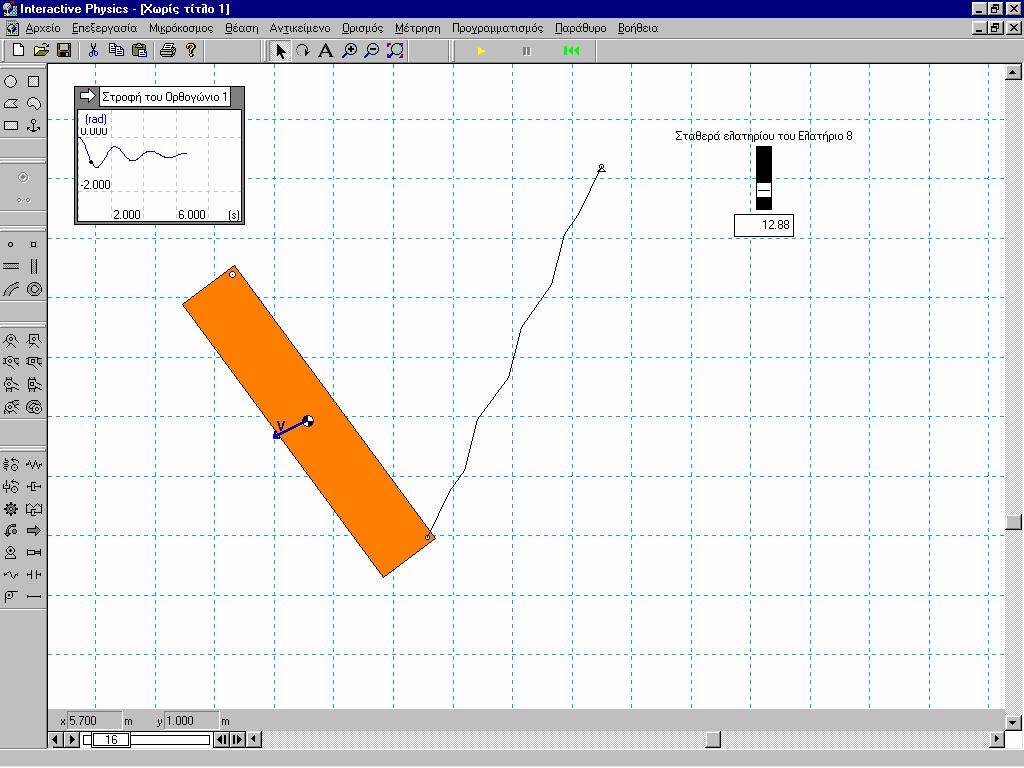Click the Open file folder icon
This screenshot has width=1024, height=768.
pyautogui.click(x=41, y=50)
